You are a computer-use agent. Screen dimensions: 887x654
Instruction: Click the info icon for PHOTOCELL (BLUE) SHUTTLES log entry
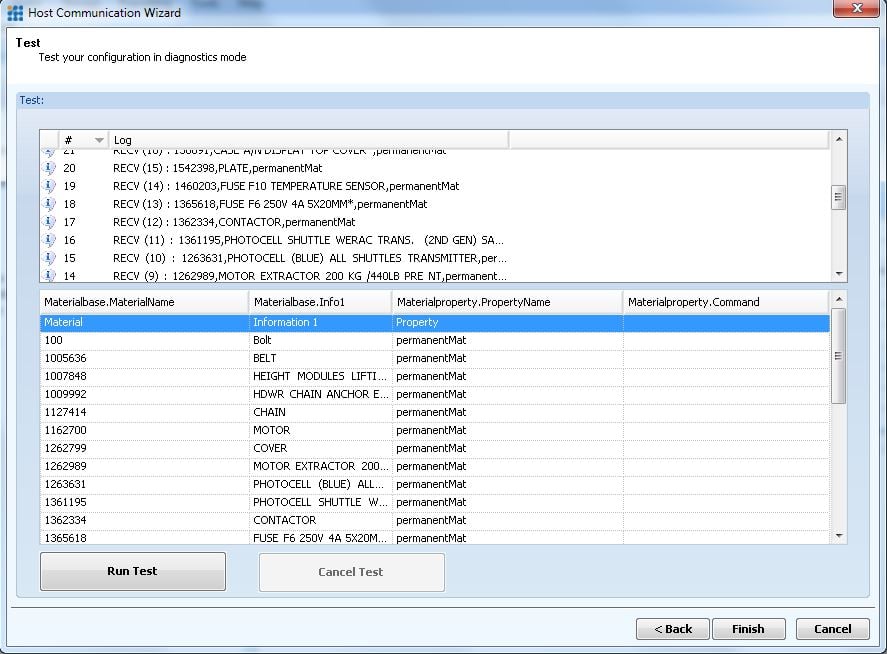[x=48, y=258]
